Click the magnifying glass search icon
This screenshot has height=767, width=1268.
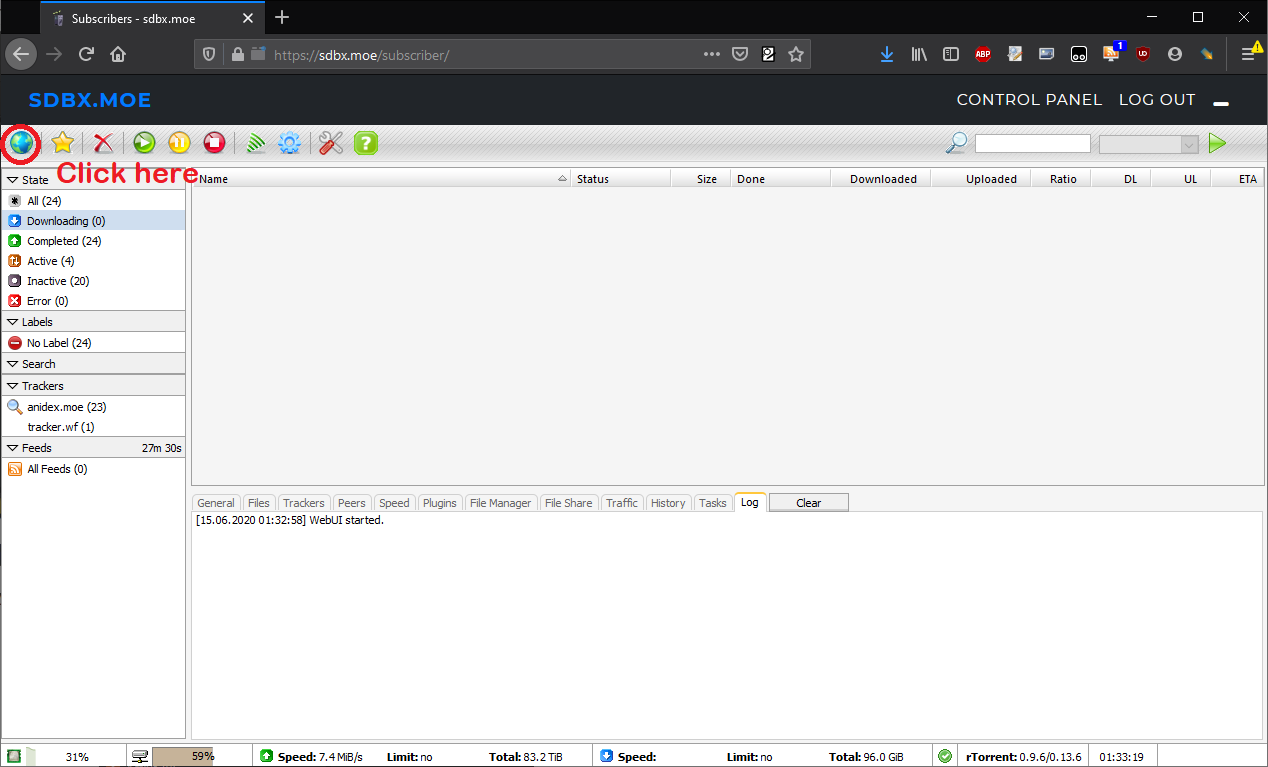(956, 144)
